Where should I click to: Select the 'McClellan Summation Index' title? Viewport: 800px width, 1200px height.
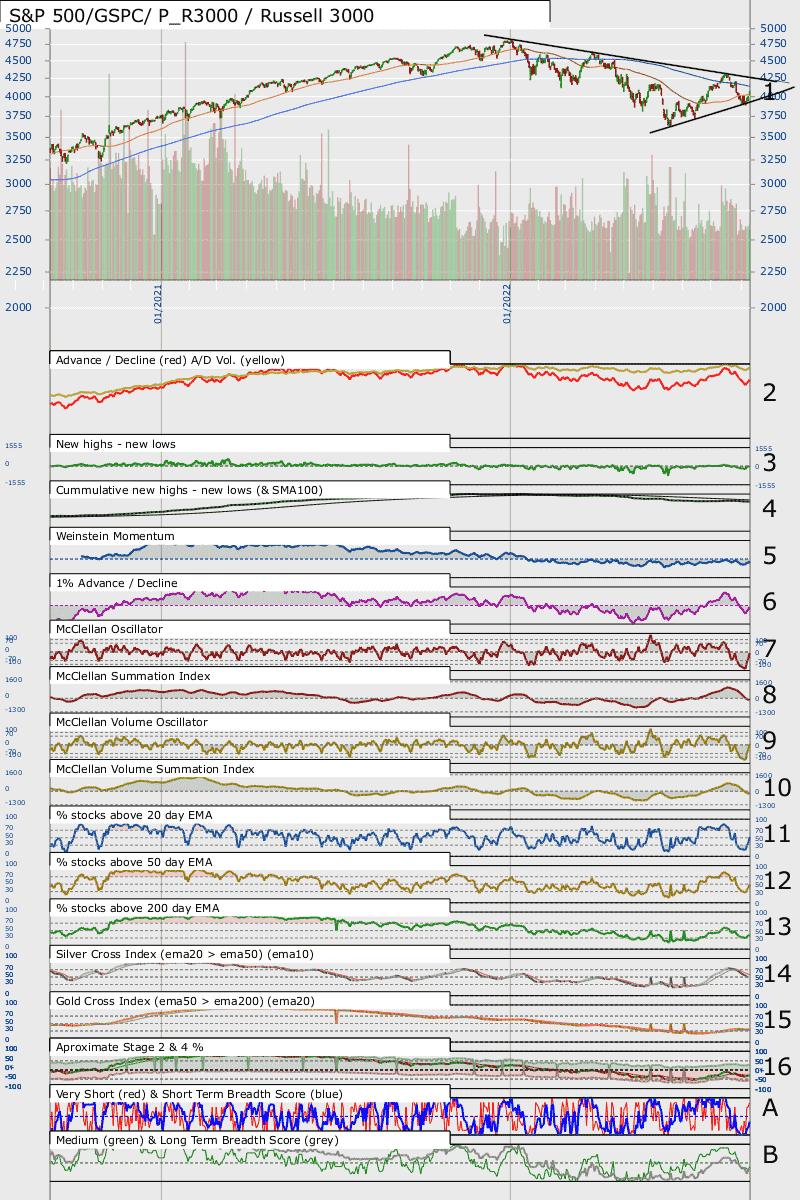133,676
